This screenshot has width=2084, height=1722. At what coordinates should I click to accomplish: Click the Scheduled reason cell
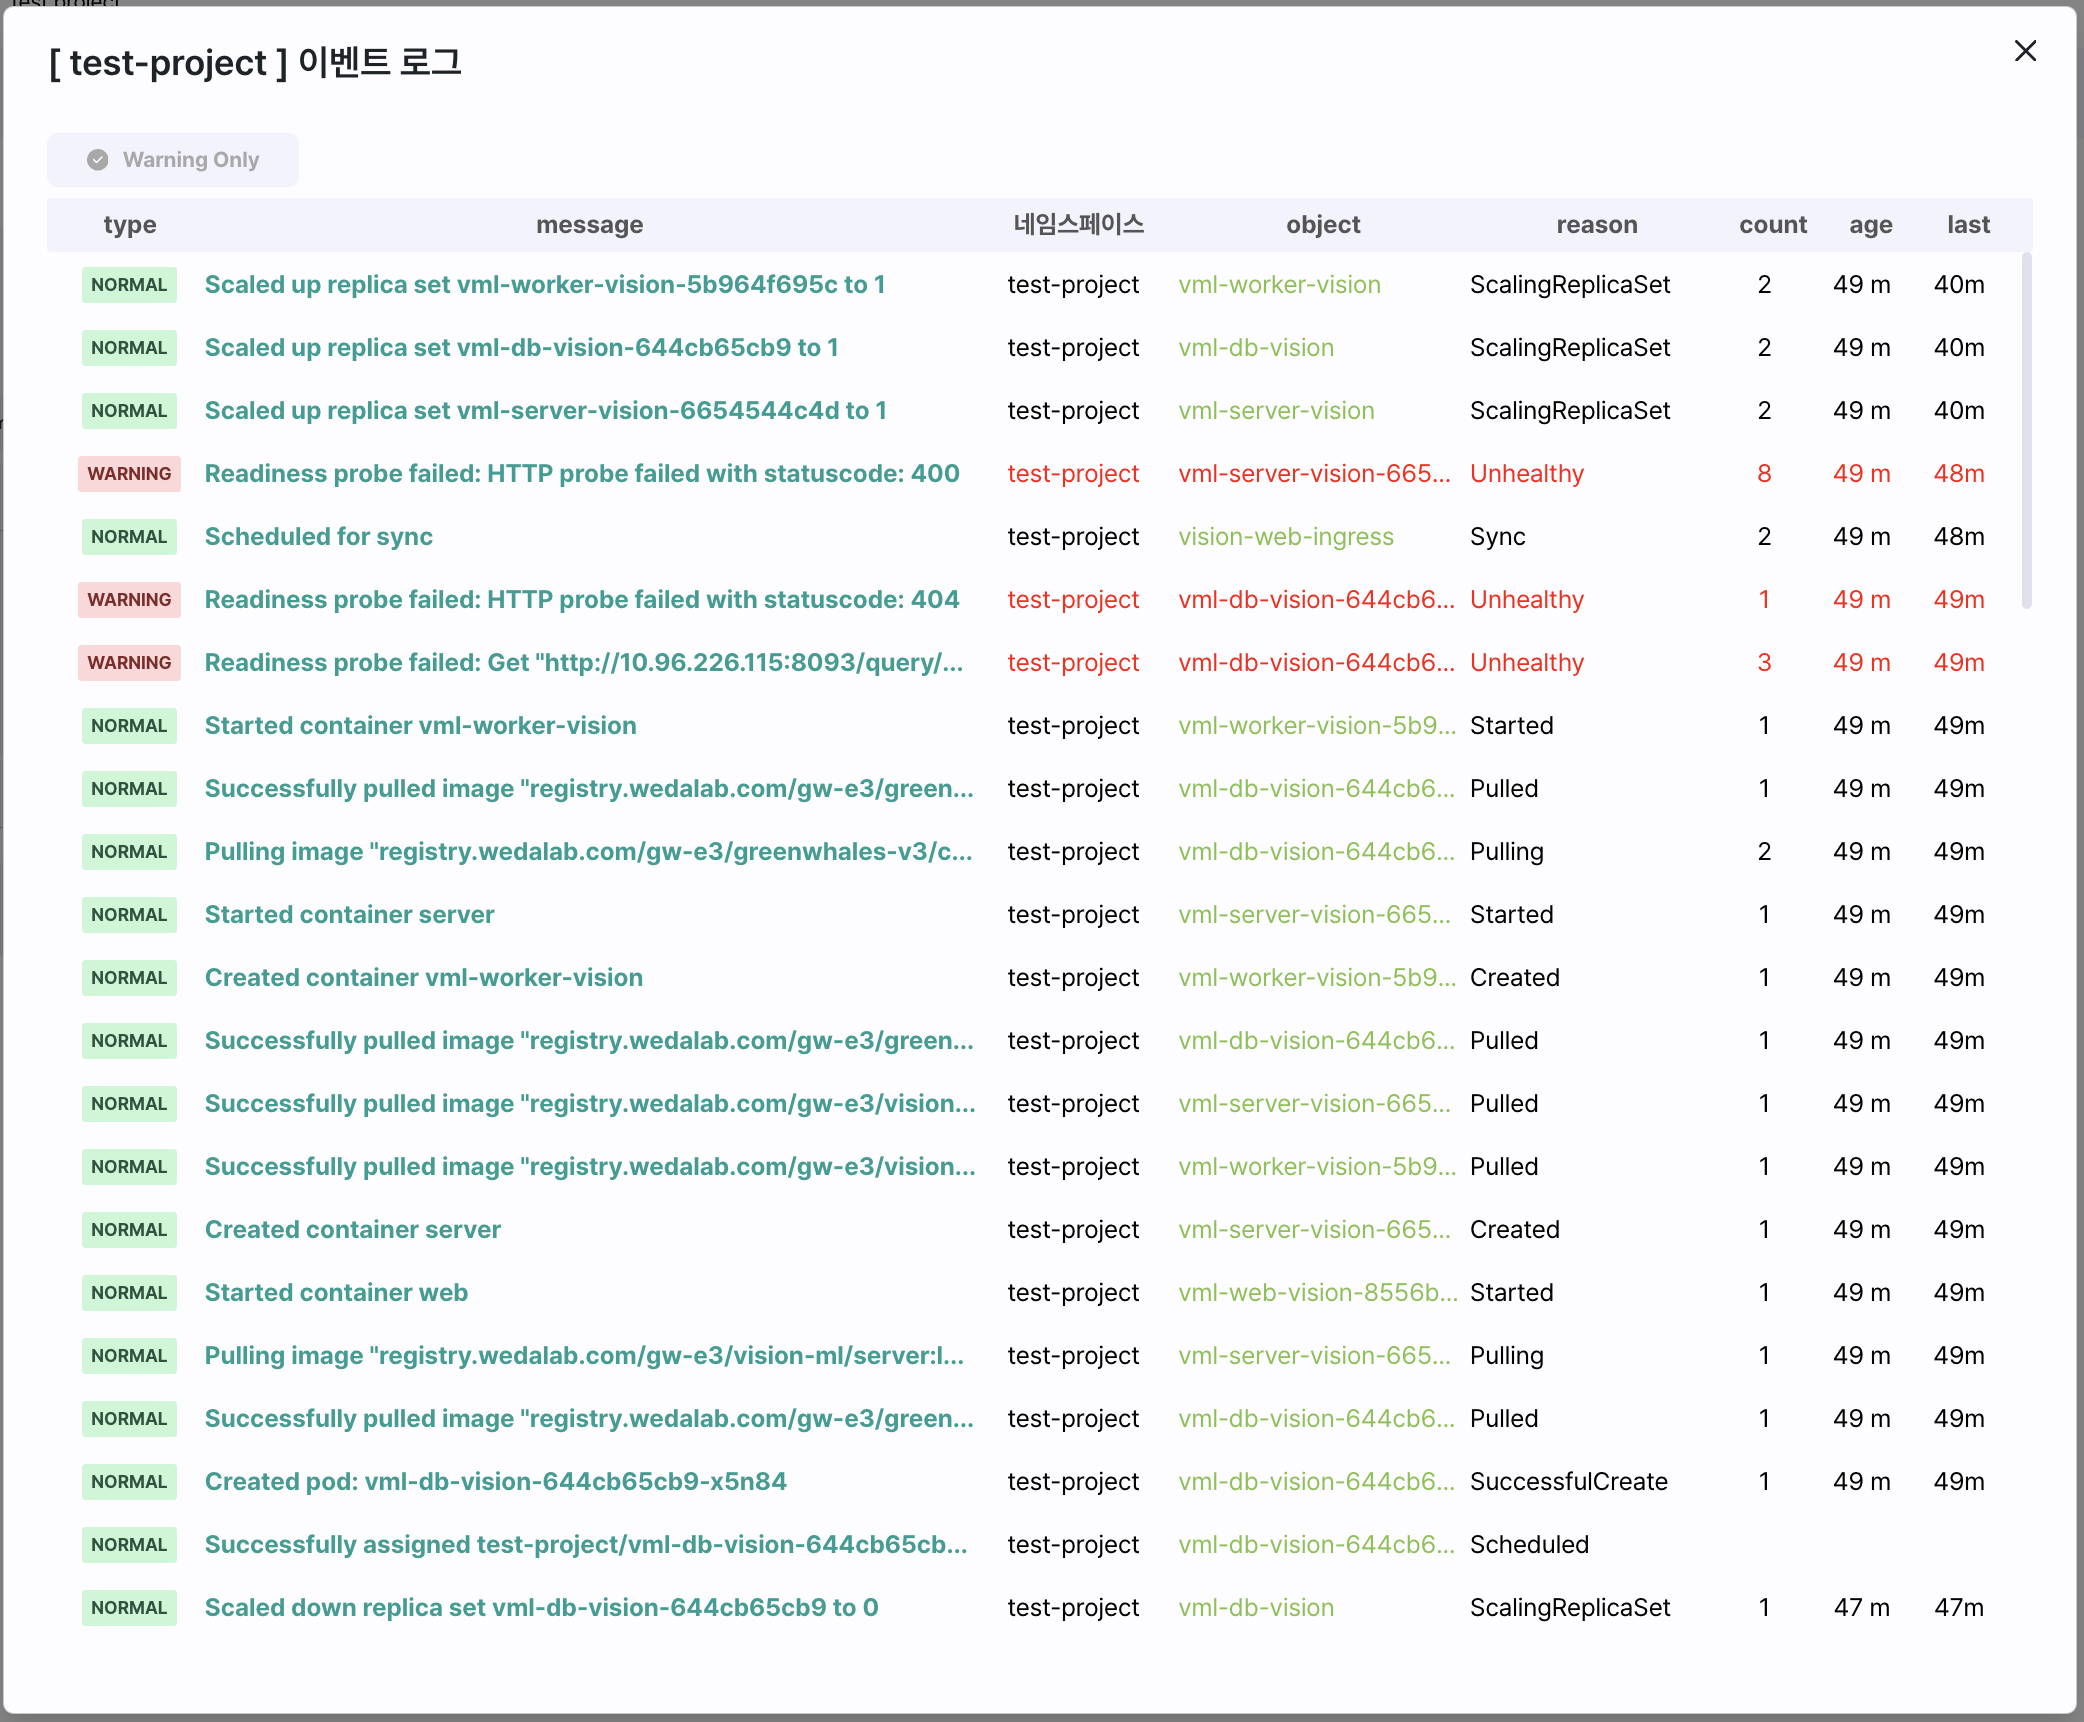point(1529,1545)
